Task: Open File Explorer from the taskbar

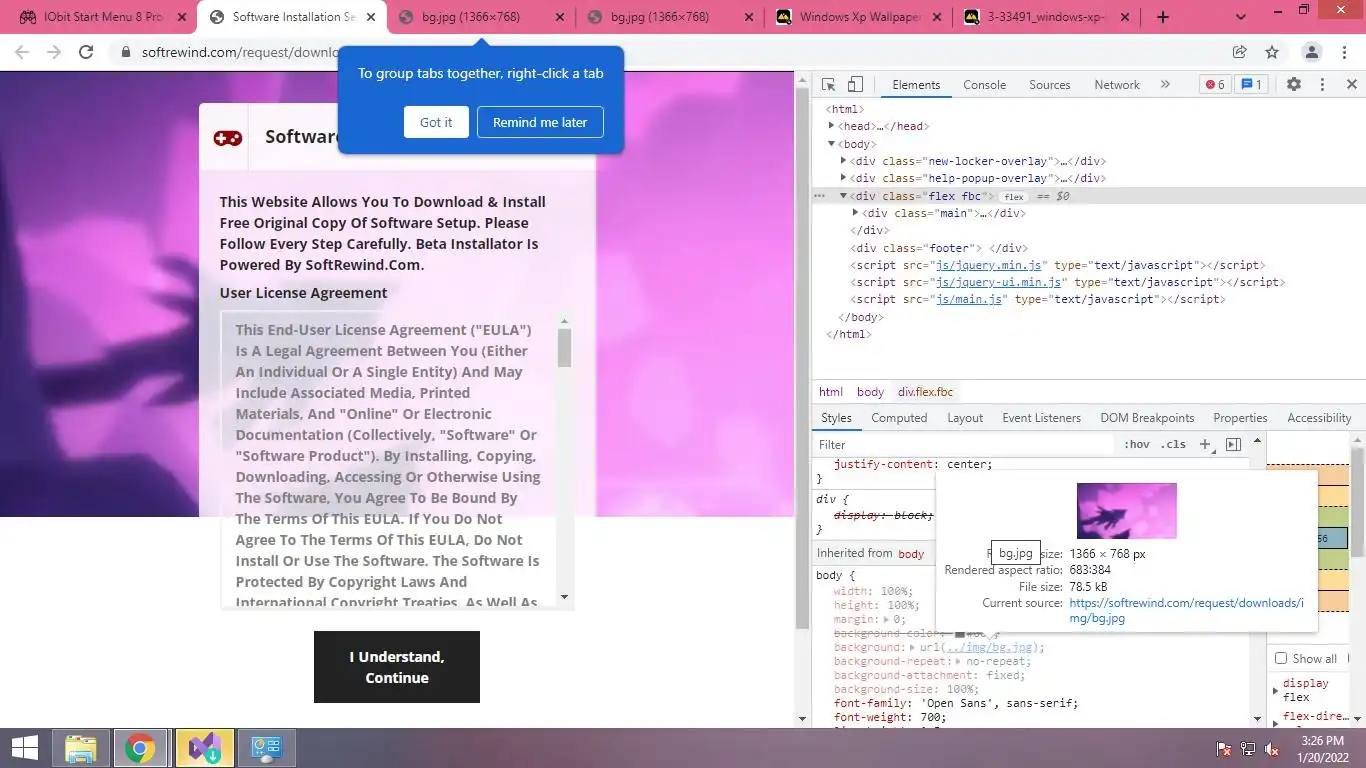Action: coord(81,748)
